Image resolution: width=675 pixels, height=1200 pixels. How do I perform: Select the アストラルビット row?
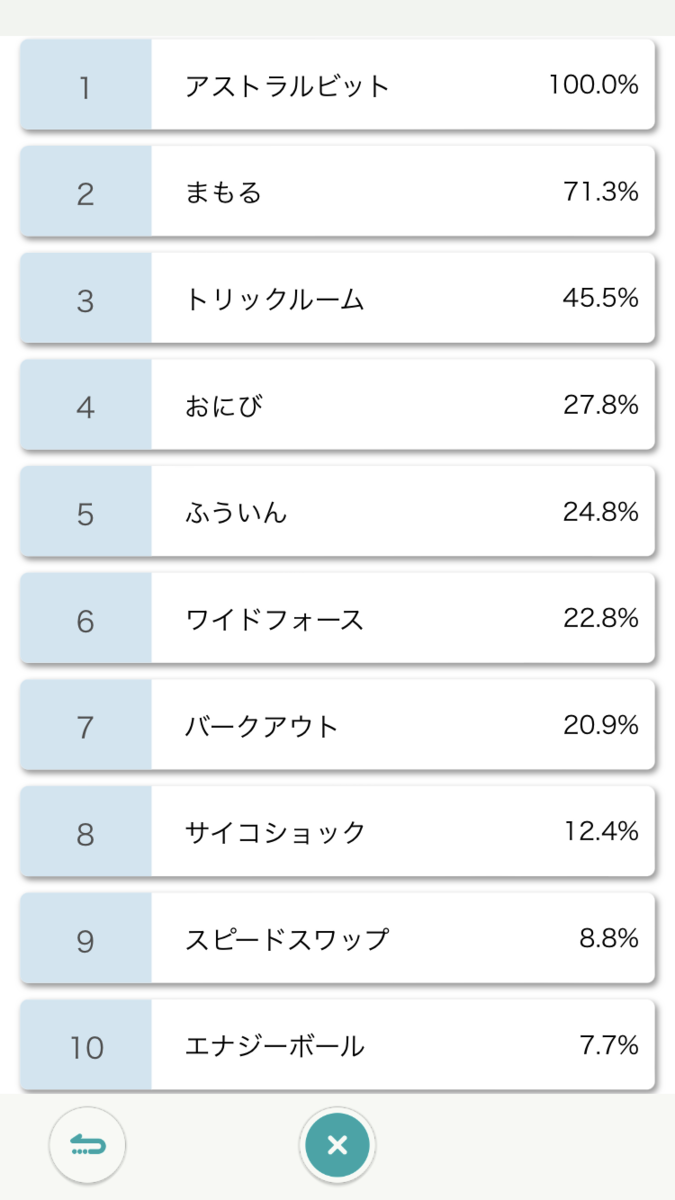pos(337,85)
